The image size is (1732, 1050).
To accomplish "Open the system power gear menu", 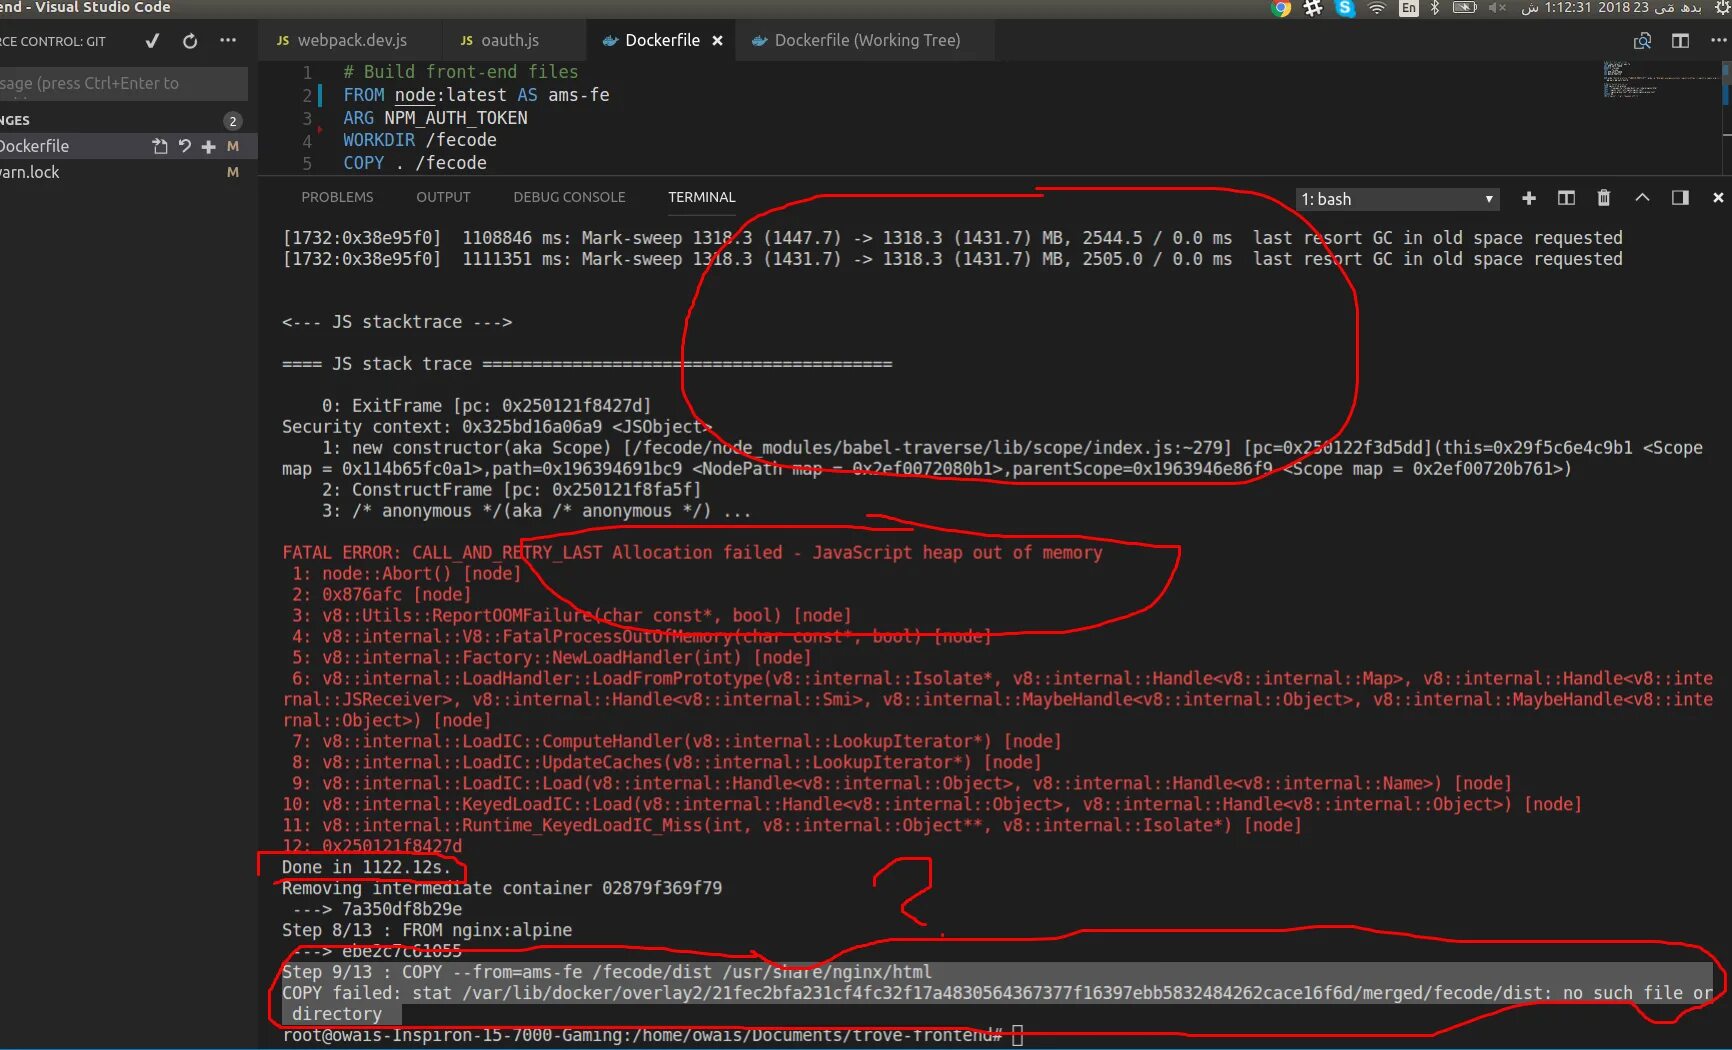I will pyautogui.click(x=1722, y=8).
